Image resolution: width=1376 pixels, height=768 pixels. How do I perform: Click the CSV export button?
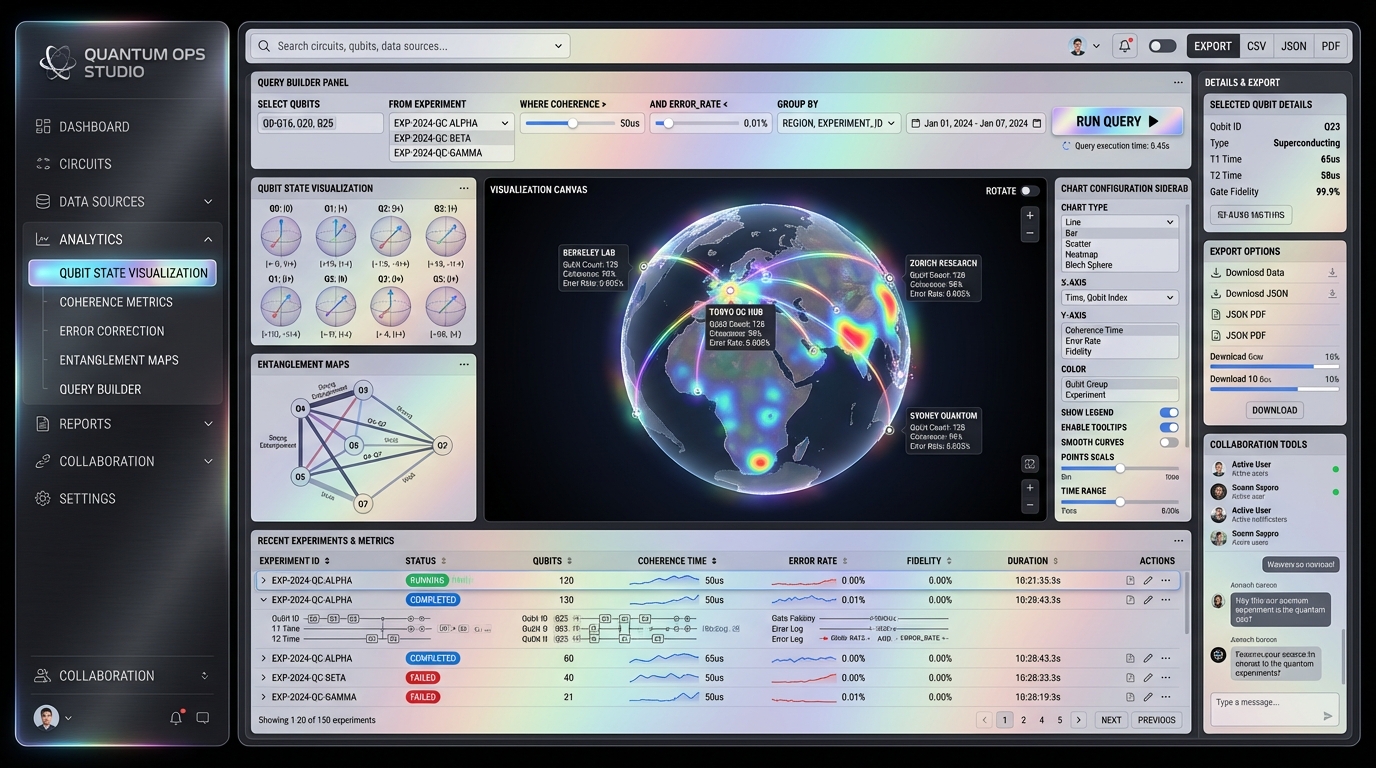point(1256,46)
